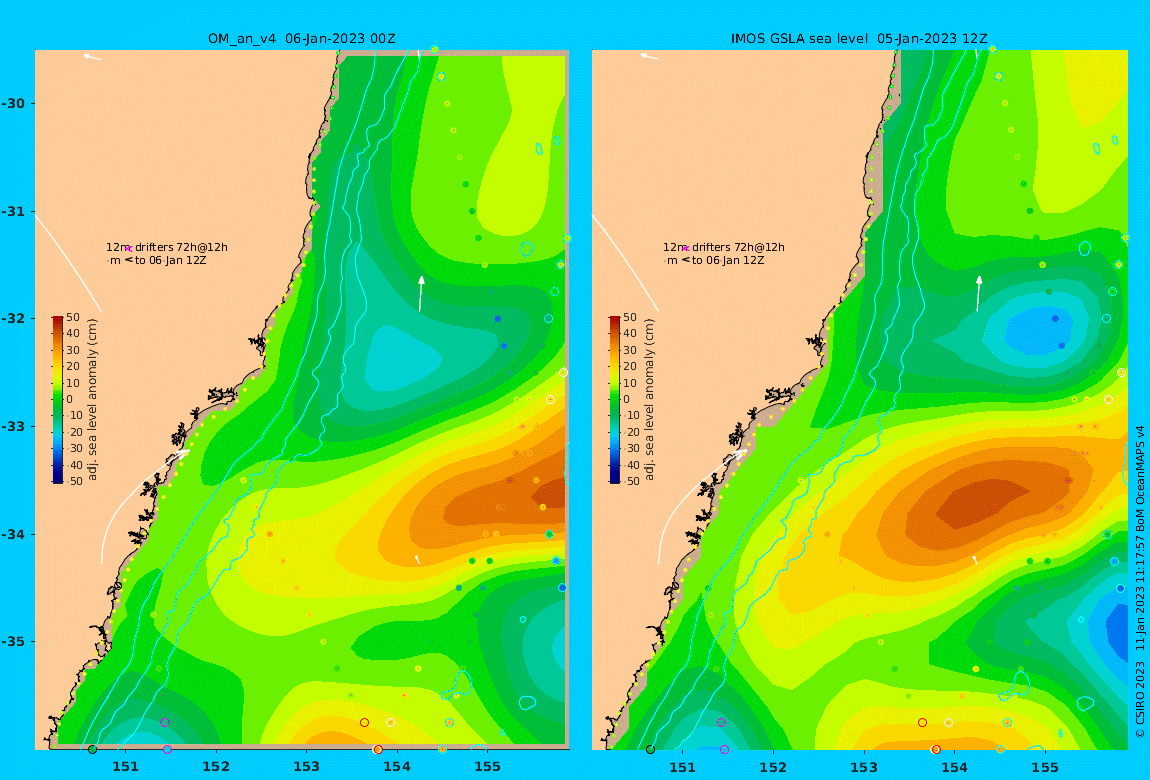
Task: Click the white velocity arrow near -32 in OM_an_v4 map
Action: [420, 294]
